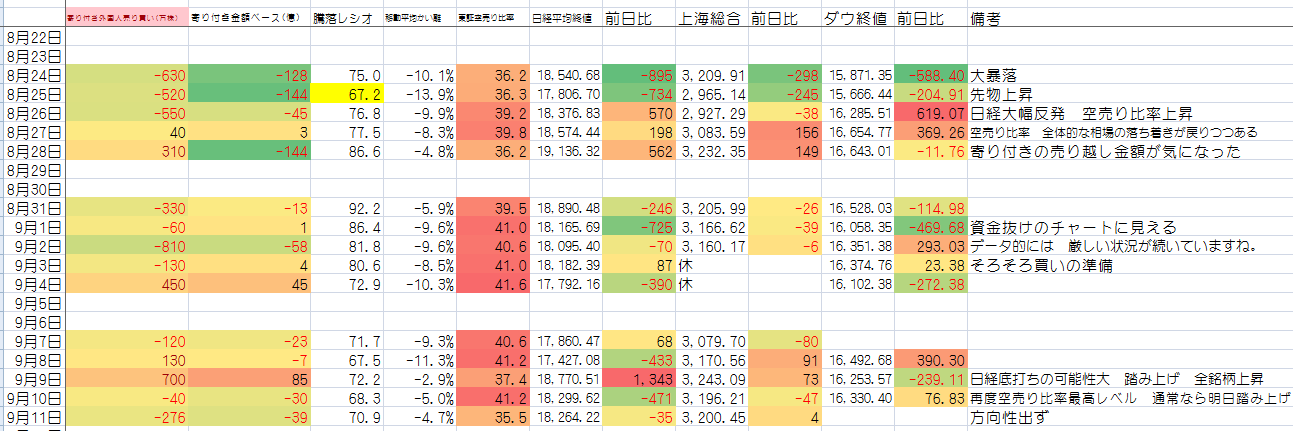The width and height of the screenshot is (1293, 431).
Task: Click the -588.40 Dow change cell
Action: click(931, 75)
